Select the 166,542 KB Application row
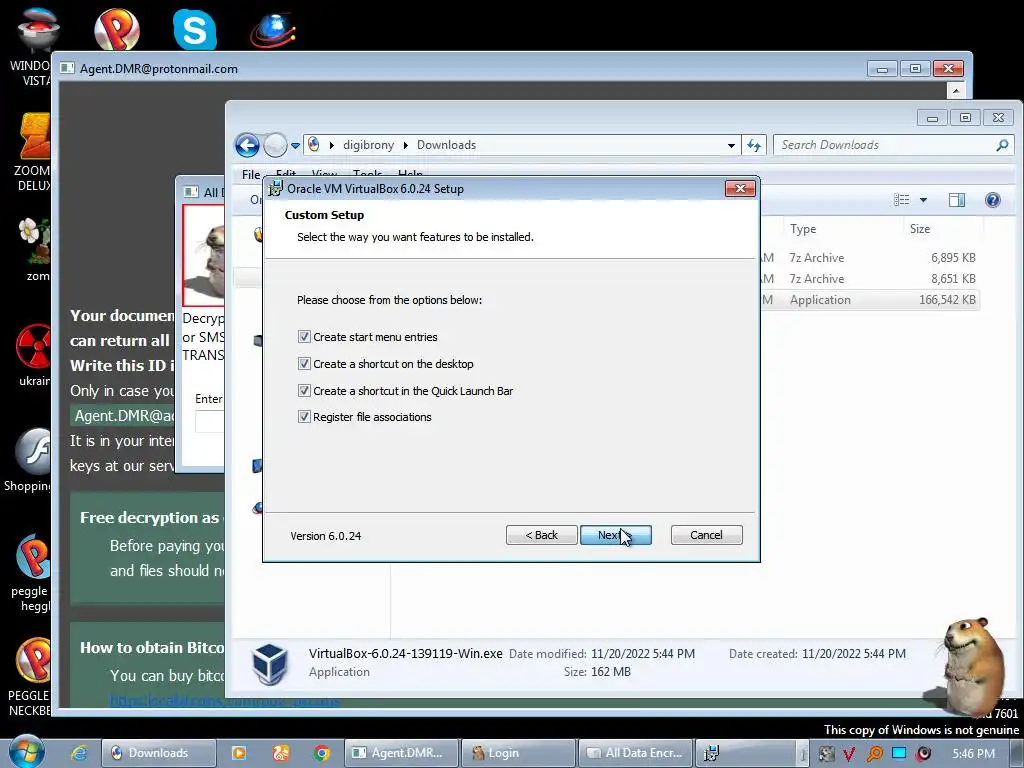 click(x=871, y=300)
